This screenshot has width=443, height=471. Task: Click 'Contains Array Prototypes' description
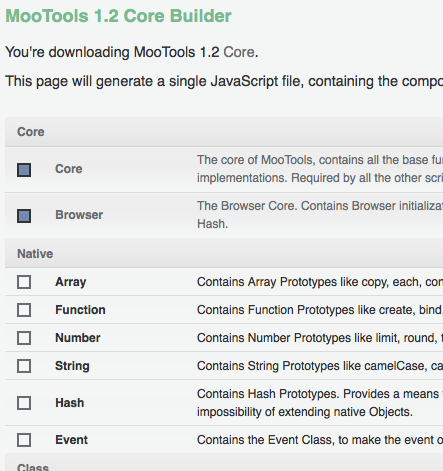coord(320,282)
